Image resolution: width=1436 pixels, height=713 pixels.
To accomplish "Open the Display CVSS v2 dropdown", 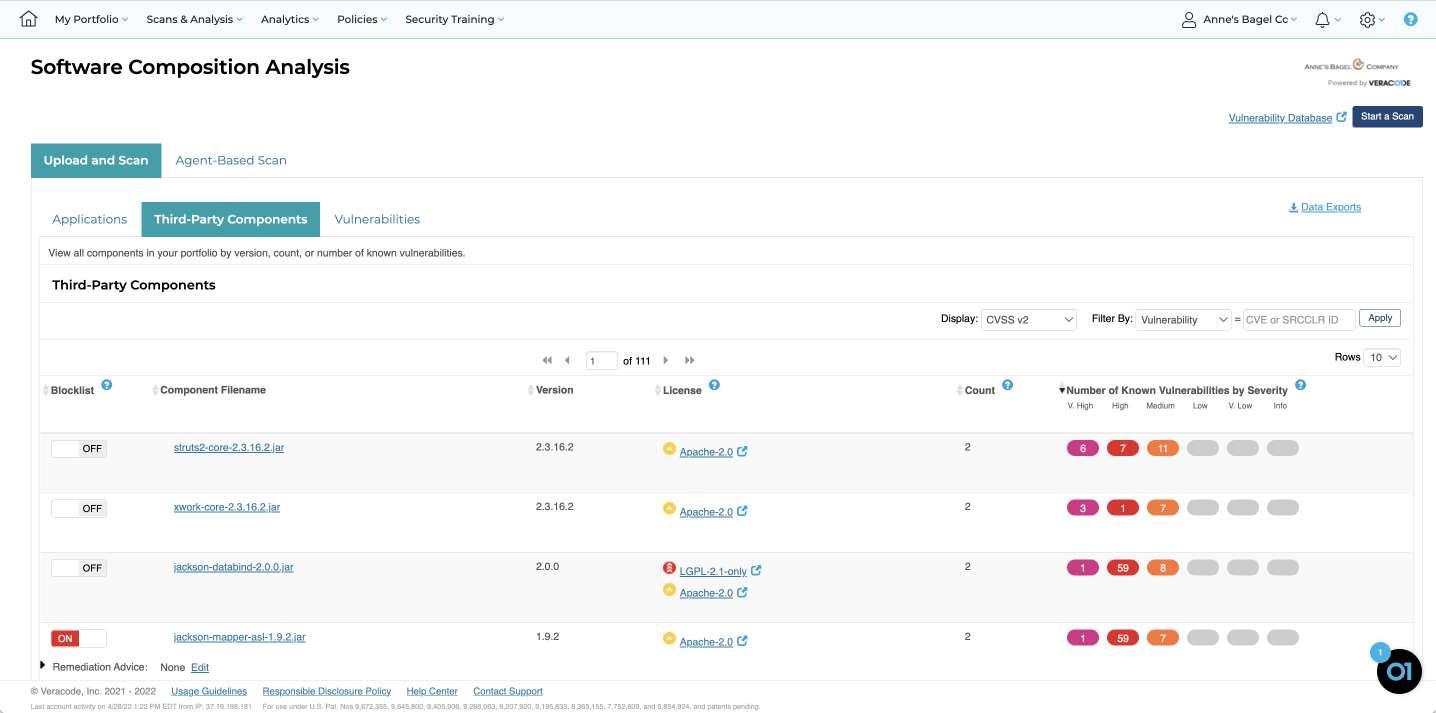I will pos(1029,320).
